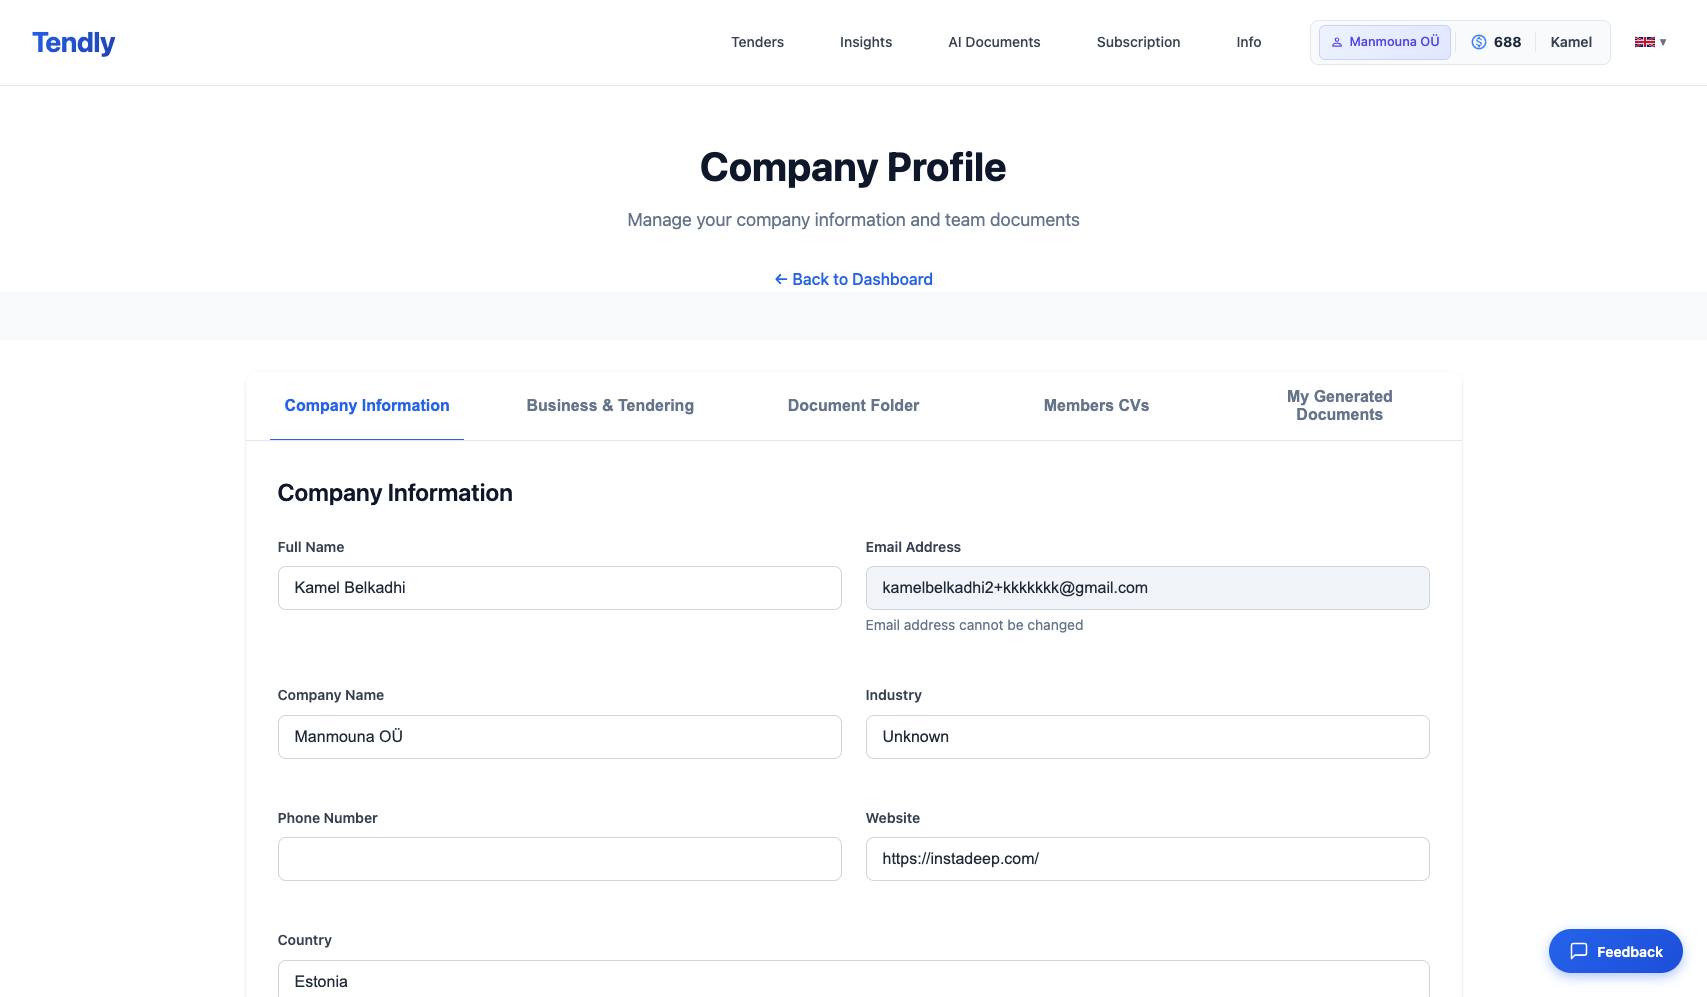Viewport: 1707px width, 997px height.
Task: Click the Kamel account name
Action: pos(1570,42)
